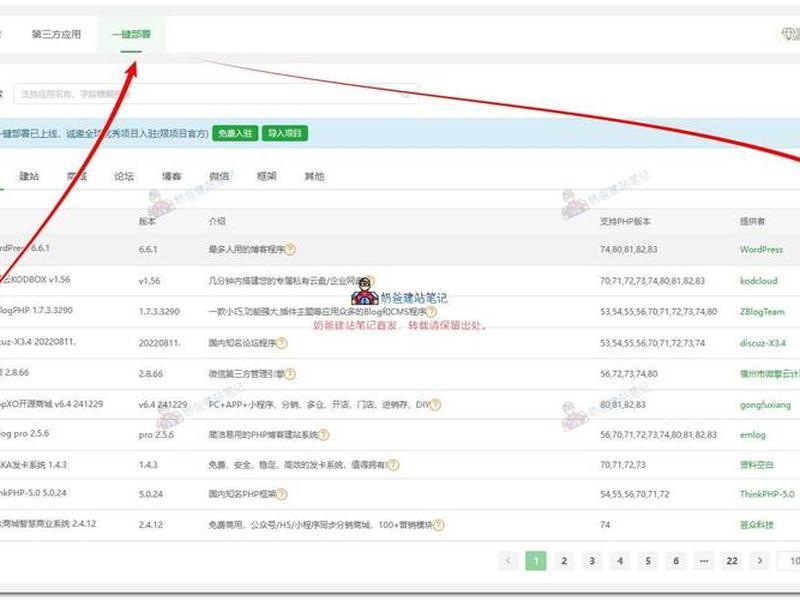The width and height of the screenshot is (800, 600).
Task: Click the 导入项目 button
Action: pyautogui.click(x=285, y=133)
